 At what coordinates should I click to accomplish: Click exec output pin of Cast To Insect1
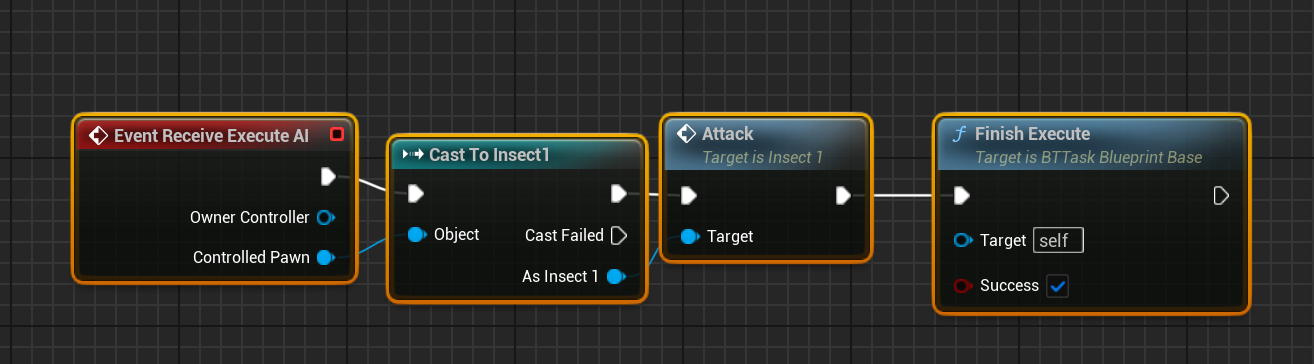tap(618, 194)
